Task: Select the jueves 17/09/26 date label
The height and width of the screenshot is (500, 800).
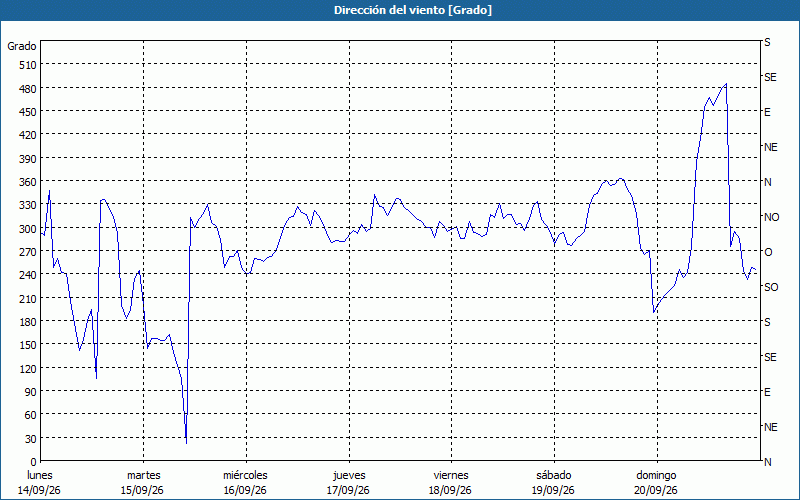Action: [x=349, y=483]
